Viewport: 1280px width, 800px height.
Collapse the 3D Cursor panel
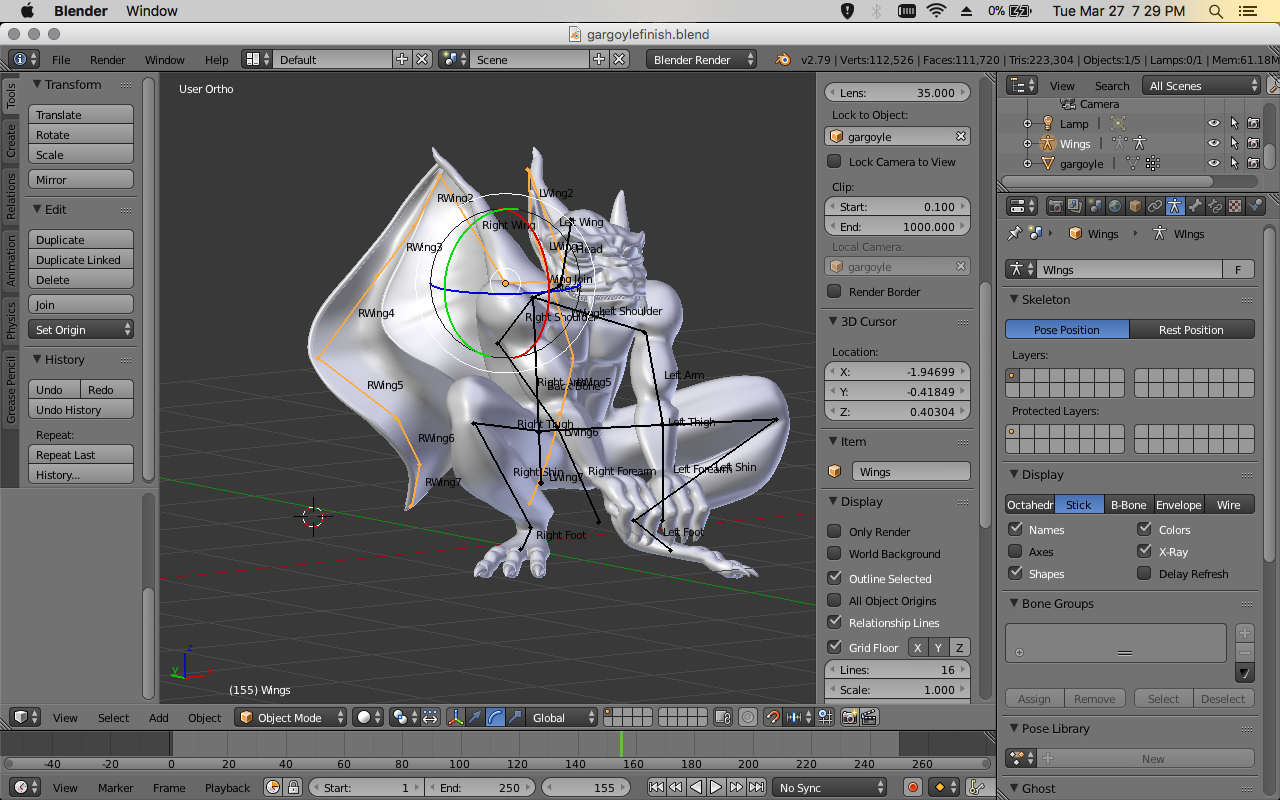click(x=833, y=321)
